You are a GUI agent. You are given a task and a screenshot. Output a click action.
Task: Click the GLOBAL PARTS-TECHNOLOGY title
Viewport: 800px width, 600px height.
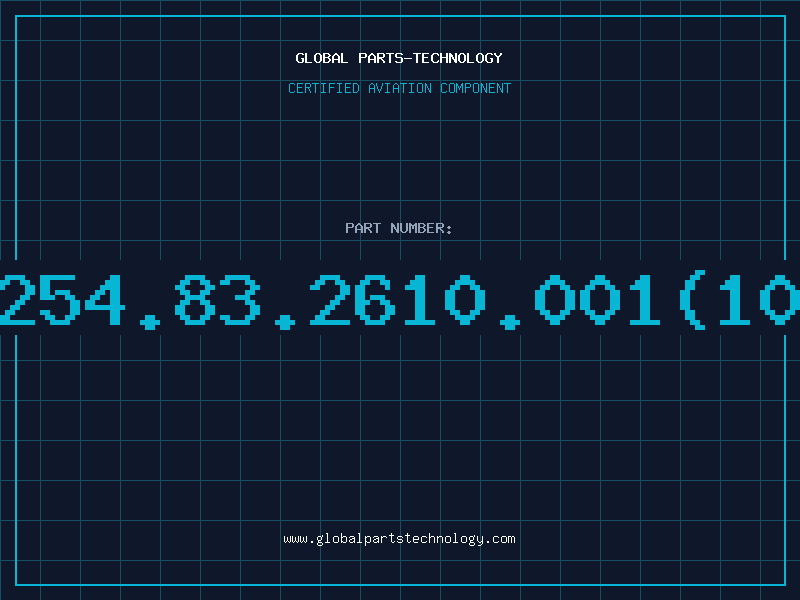(399, 58)
